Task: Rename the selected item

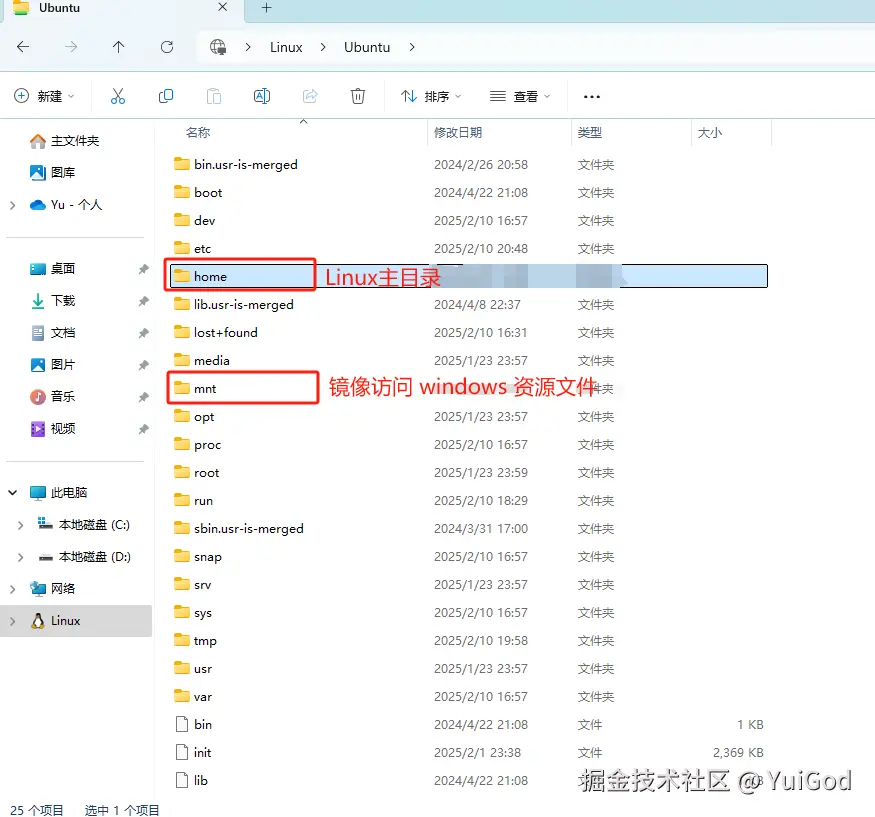Action: (262, 96)
